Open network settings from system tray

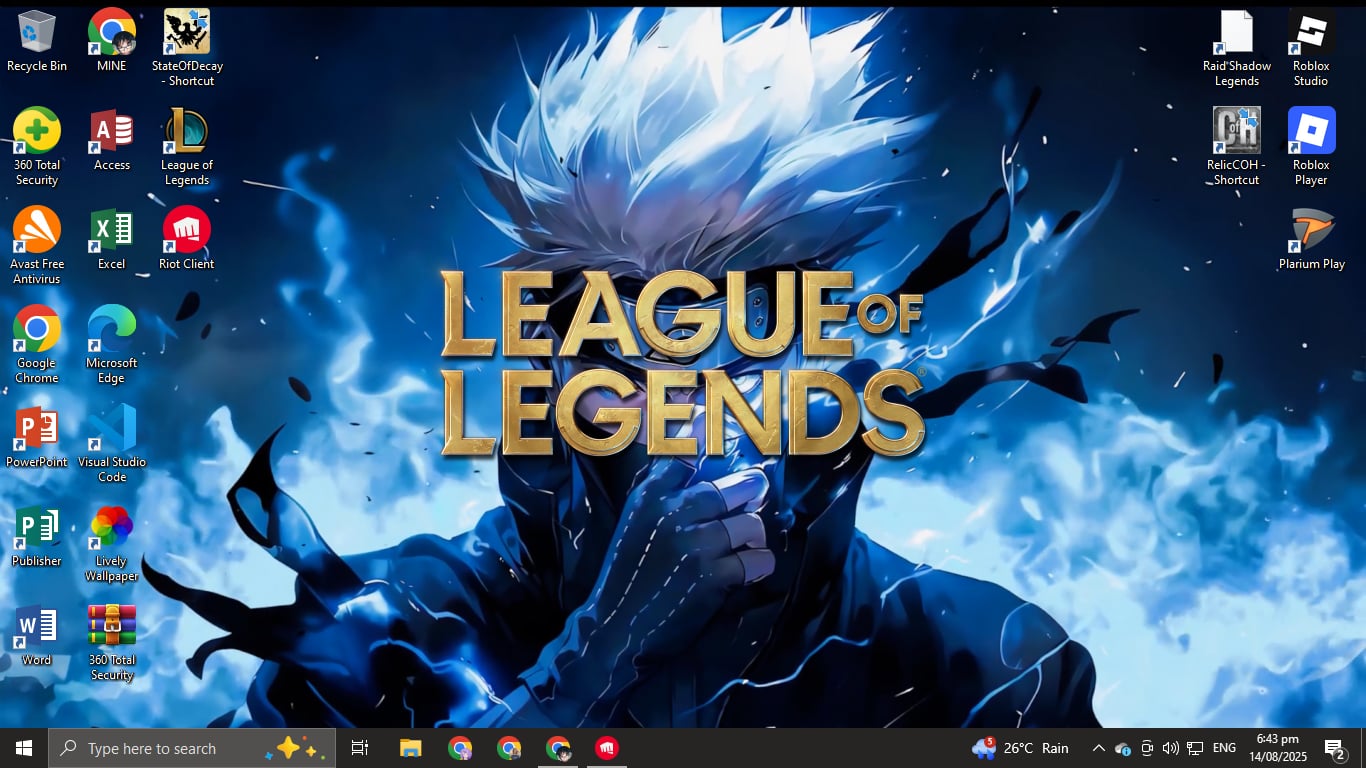[x=1194, y=748]
